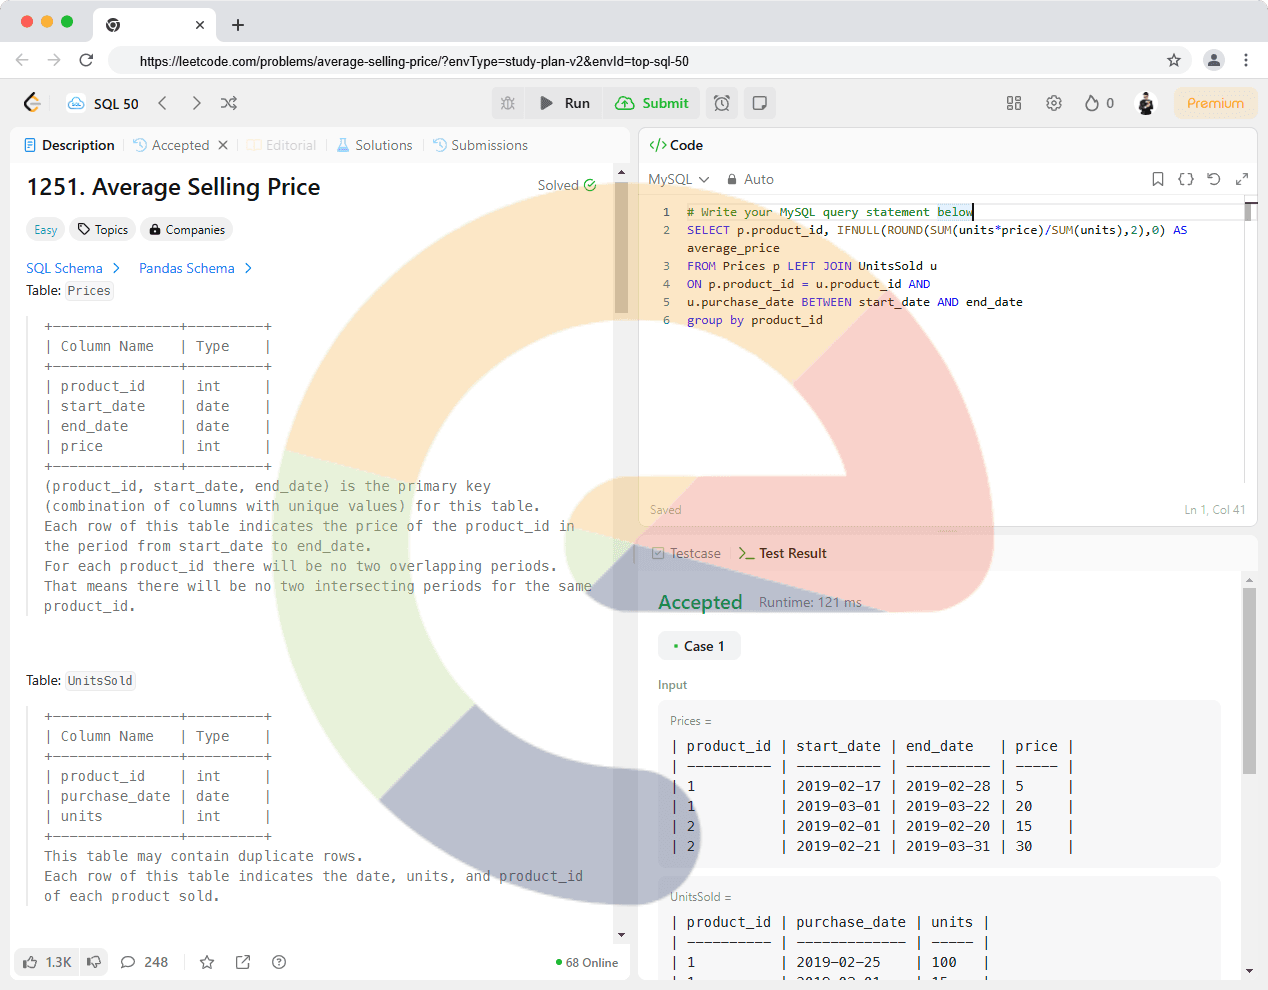
Task: Open the notes sticky icon
Action: pyautogui.click(x=760, y=103)
